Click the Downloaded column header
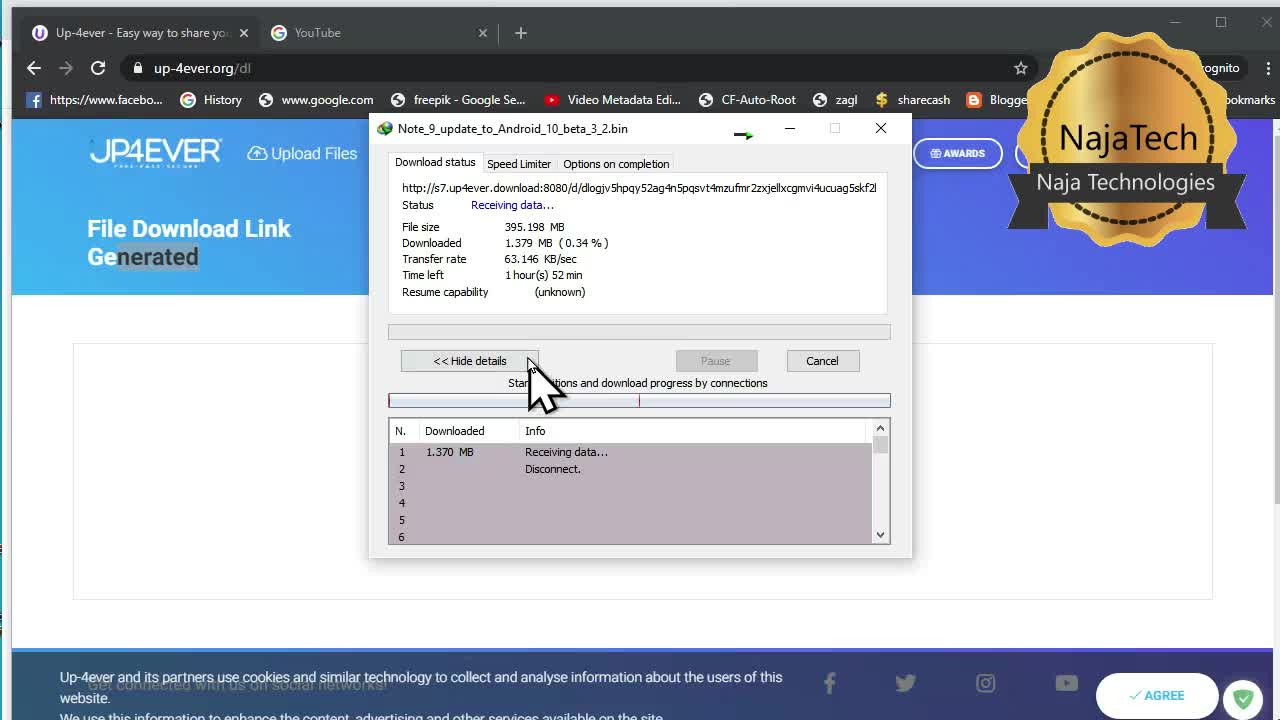This screenshot has height=720, width=1280. 468,431
